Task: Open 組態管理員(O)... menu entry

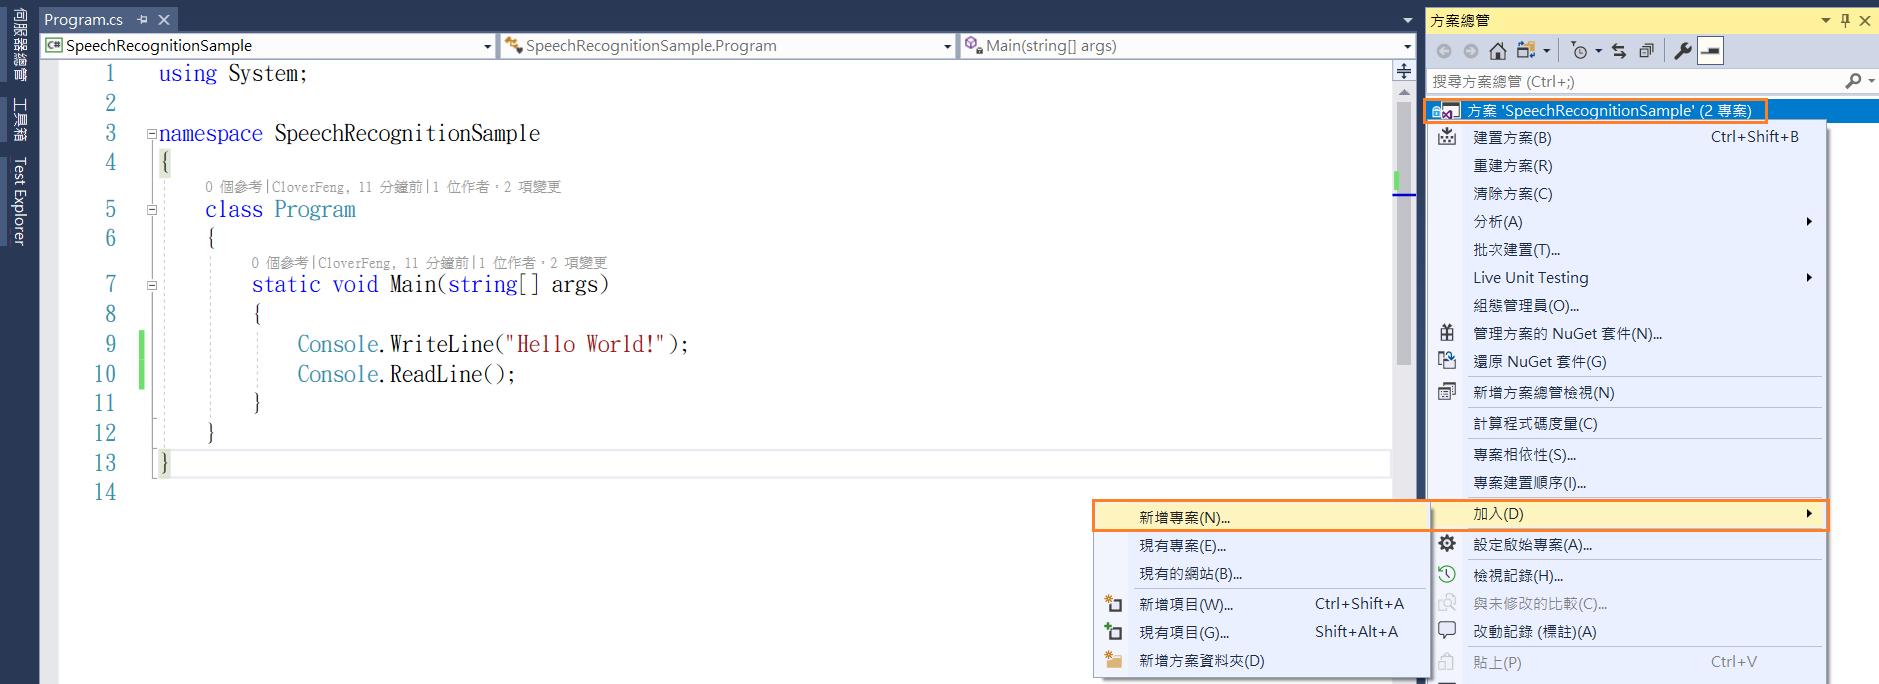Action: (1626, 305)
